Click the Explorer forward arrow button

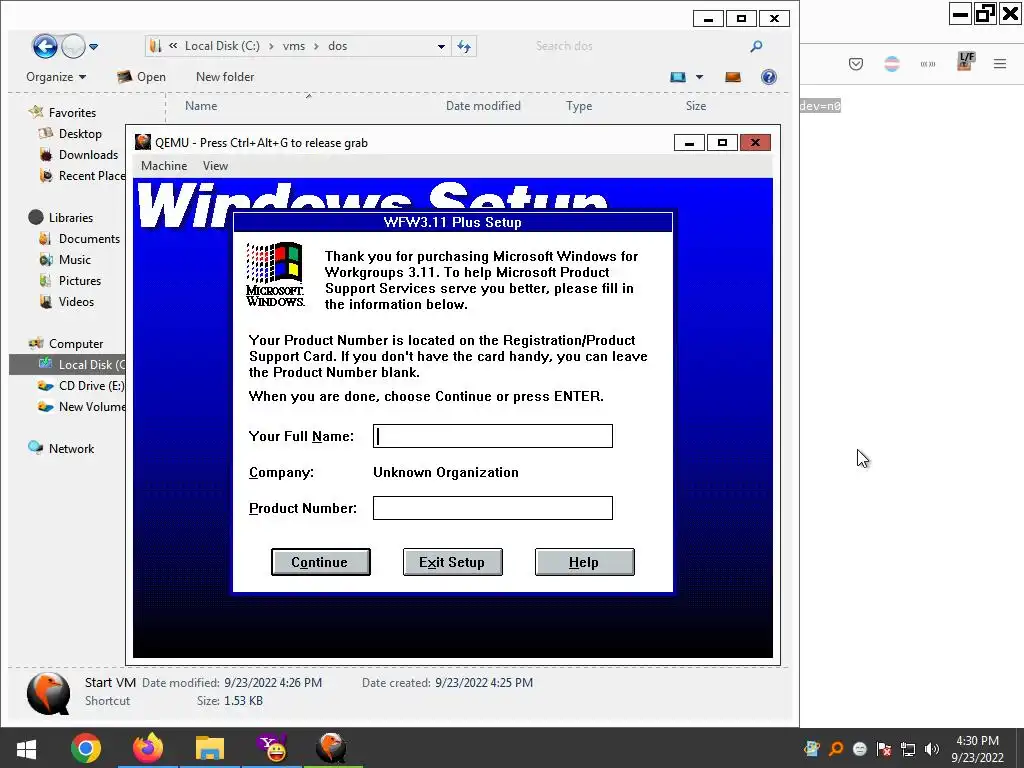pos(73,46)
